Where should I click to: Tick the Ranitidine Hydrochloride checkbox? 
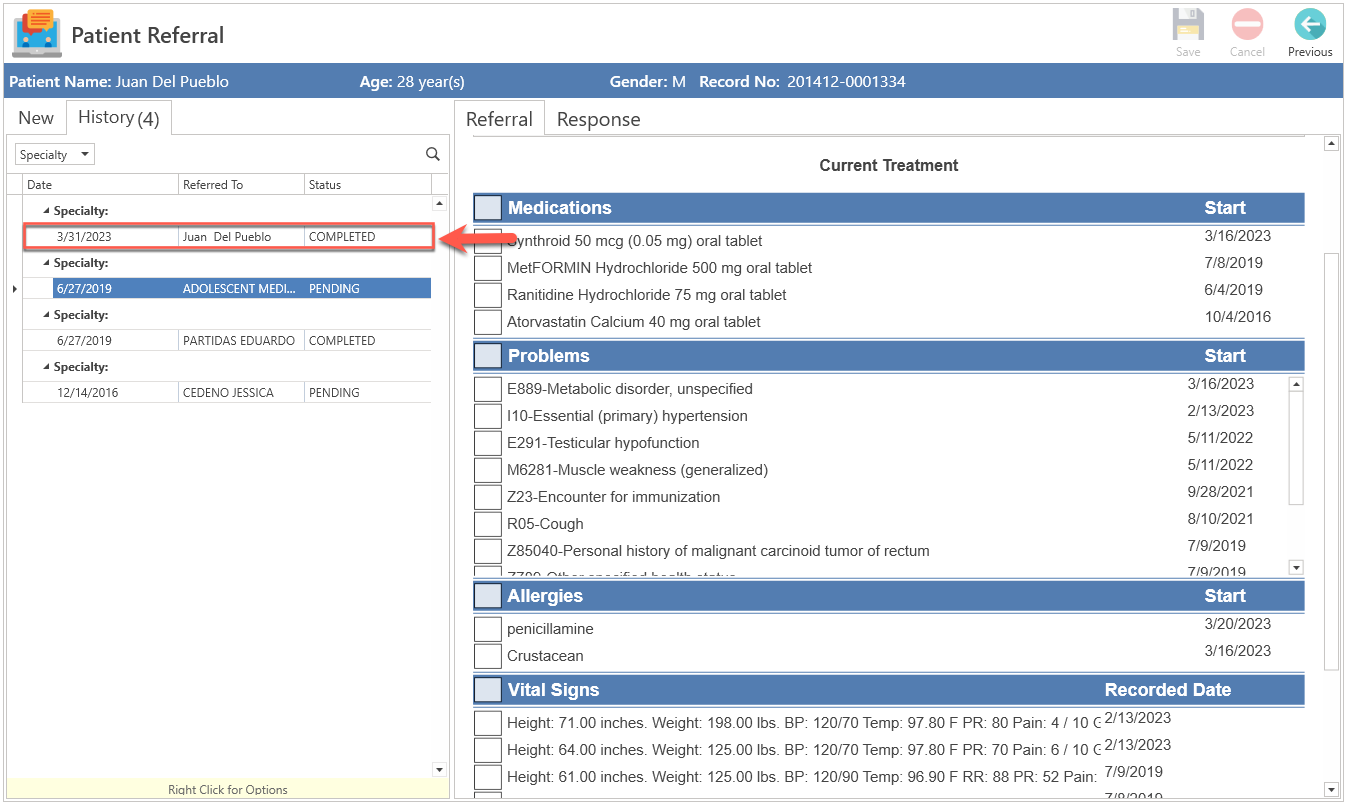tap(487, 295)
